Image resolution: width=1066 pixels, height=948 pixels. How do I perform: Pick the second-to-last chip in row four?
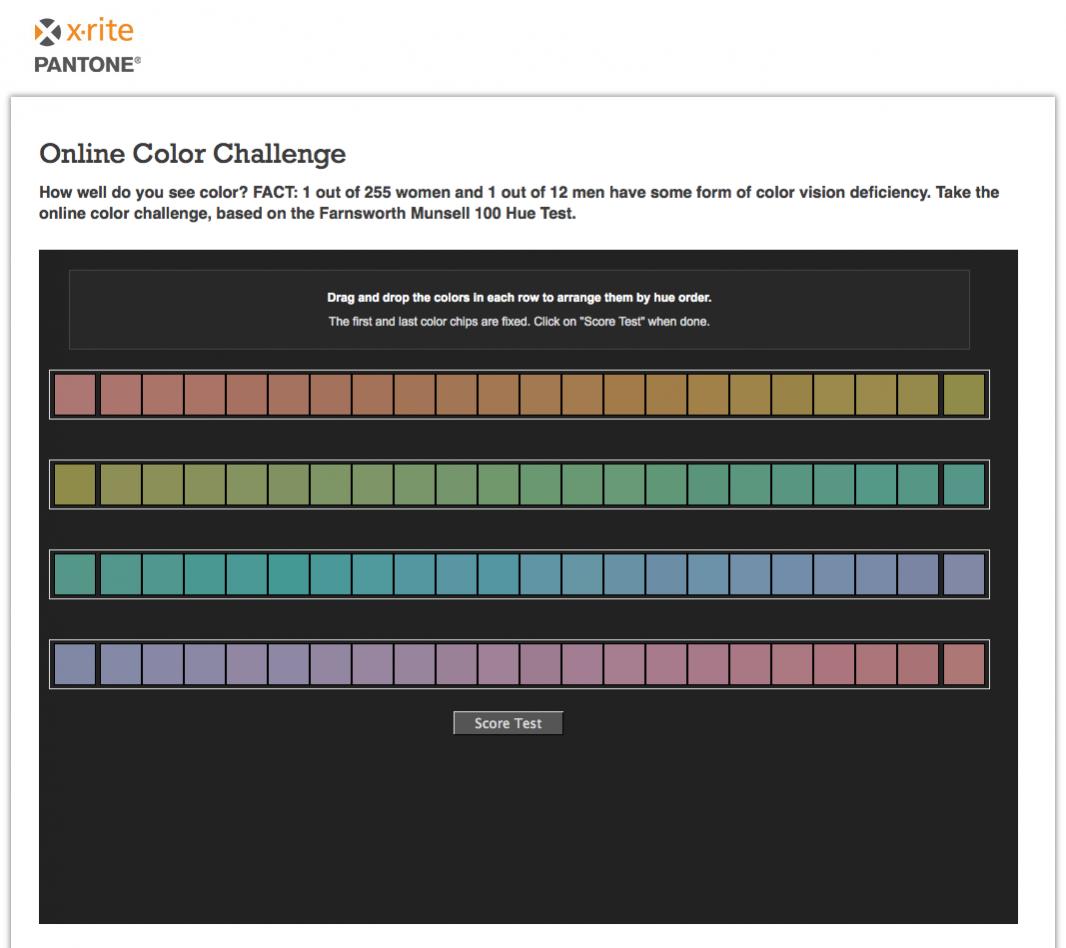click(918, 665)
